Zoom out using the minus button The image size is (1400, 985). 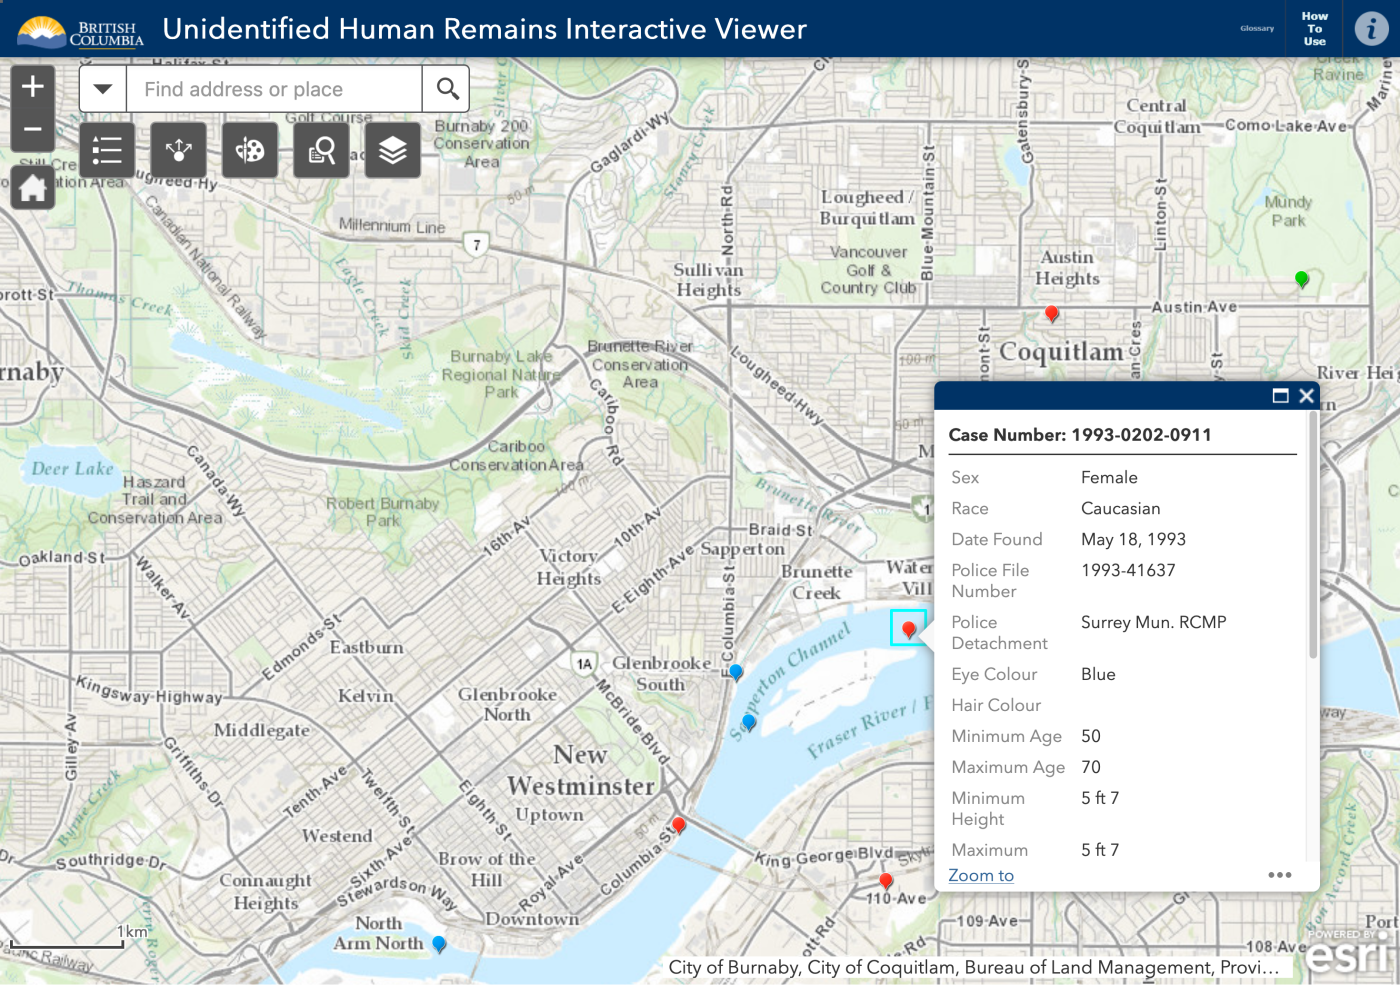click(33, 130)
